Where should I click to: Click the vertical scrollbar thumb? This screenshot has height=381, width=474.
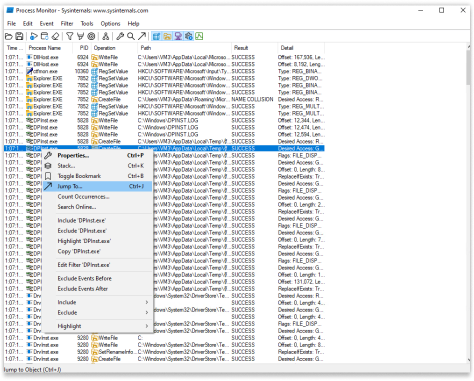tap(468, 68)
